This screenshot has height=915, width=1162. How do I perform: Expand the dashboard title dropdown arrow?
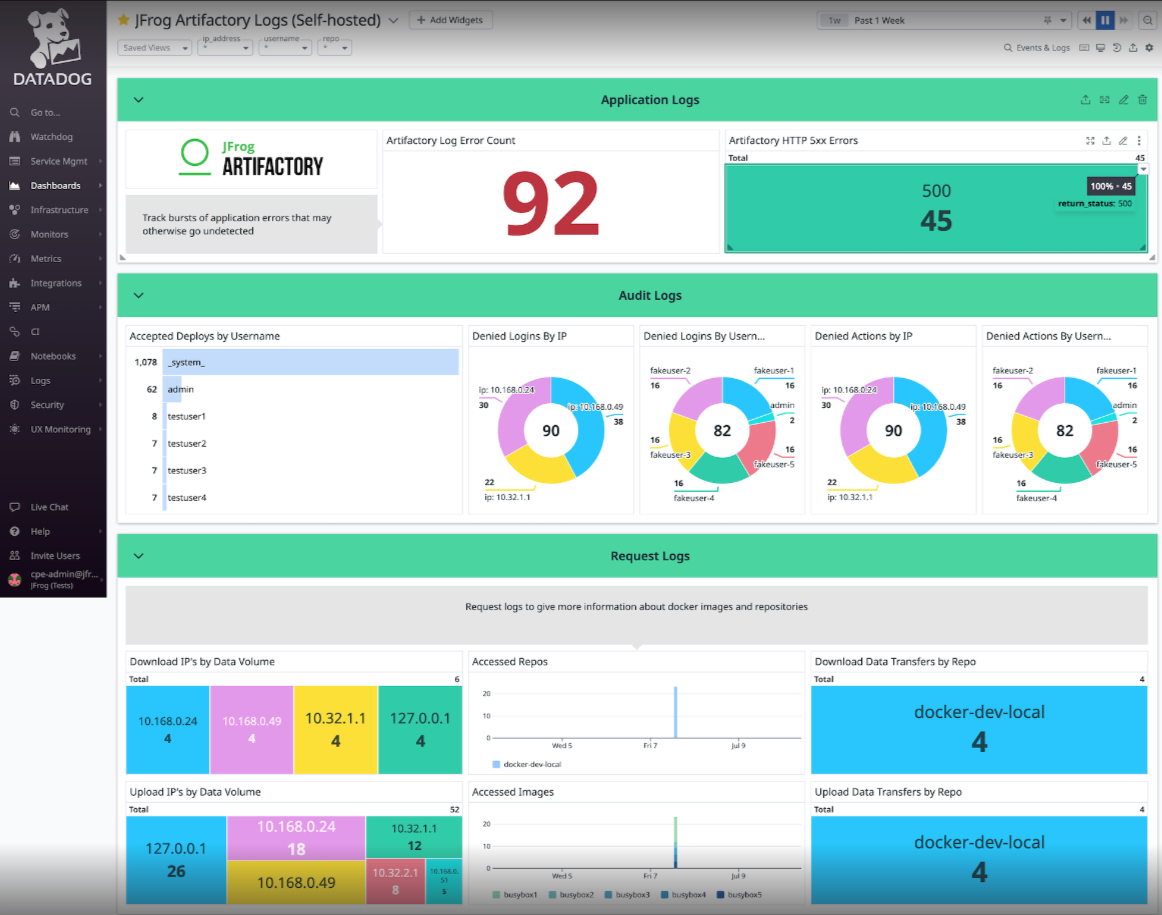393,19
